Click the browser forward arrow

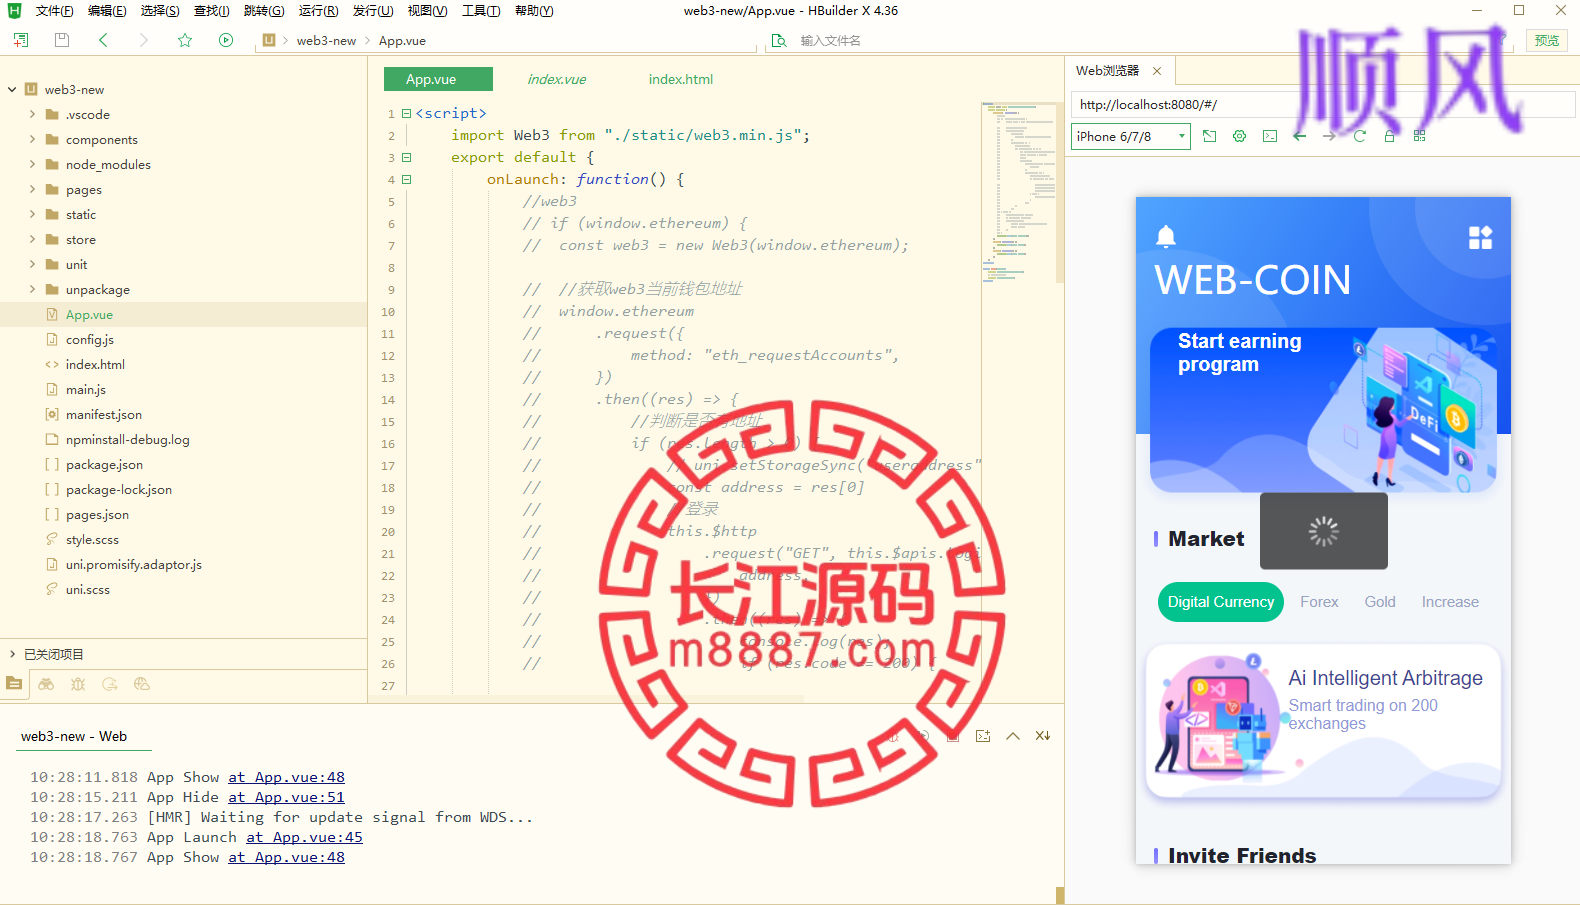pos(1329,136)
